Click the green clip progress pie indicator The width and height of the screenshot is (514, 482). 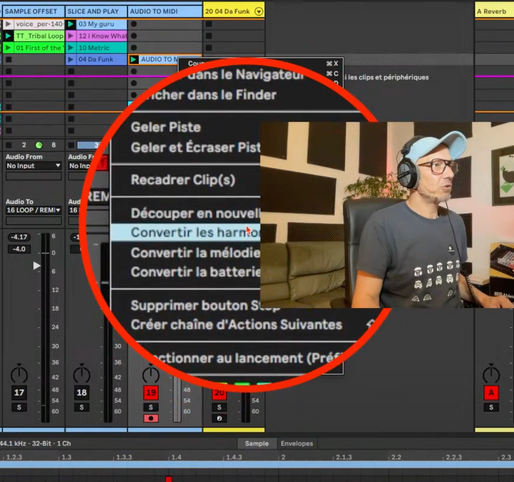pos(39,145)
